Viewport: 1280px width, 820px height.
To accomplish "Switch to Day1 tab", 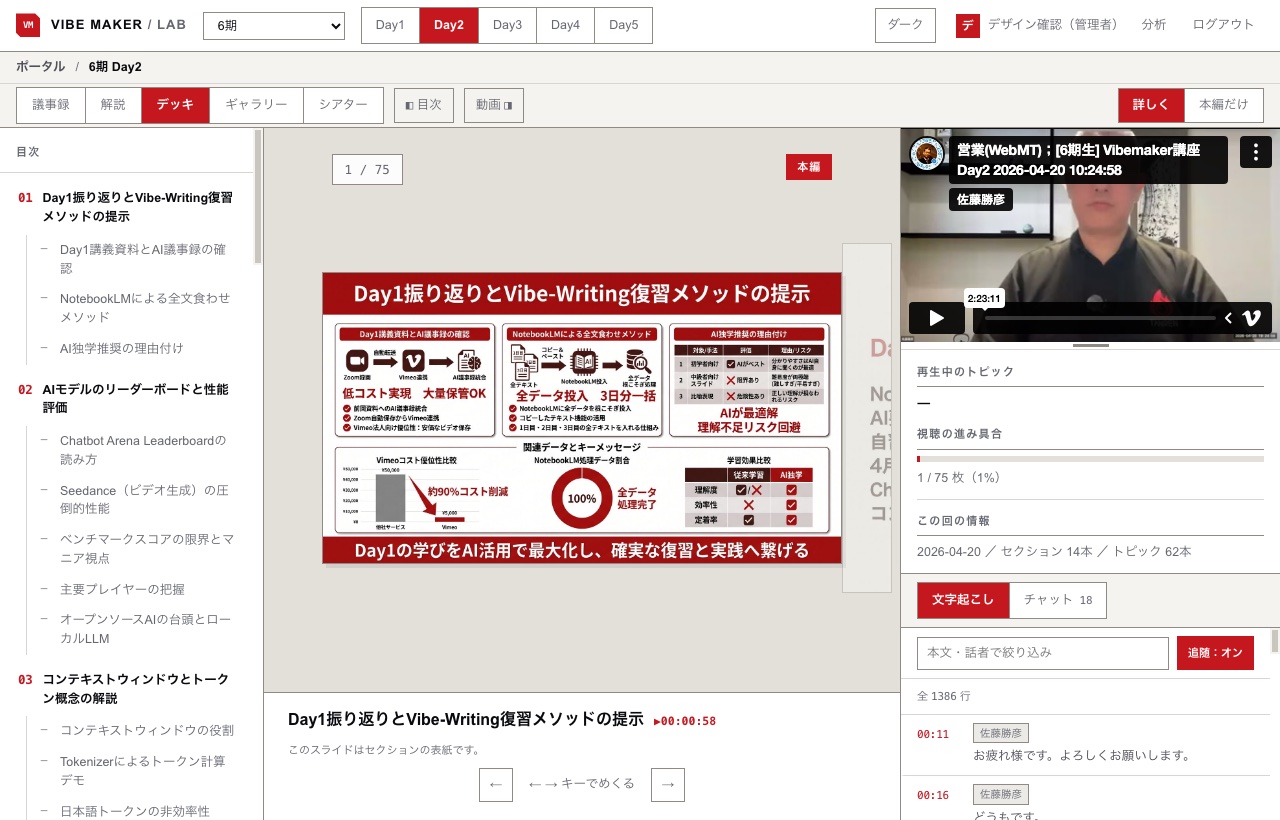I will (390, 25).
